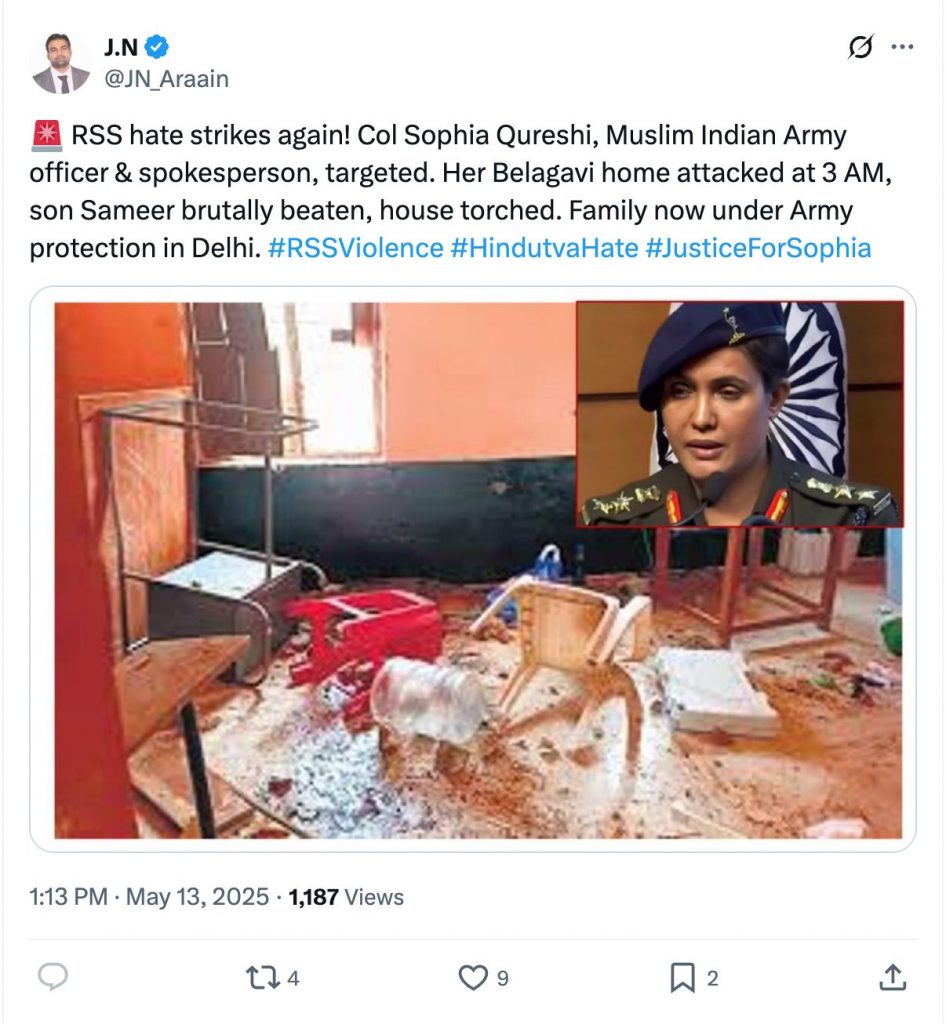Click the share upload icon
946x1024 pixels.
[x=892, y=977]
